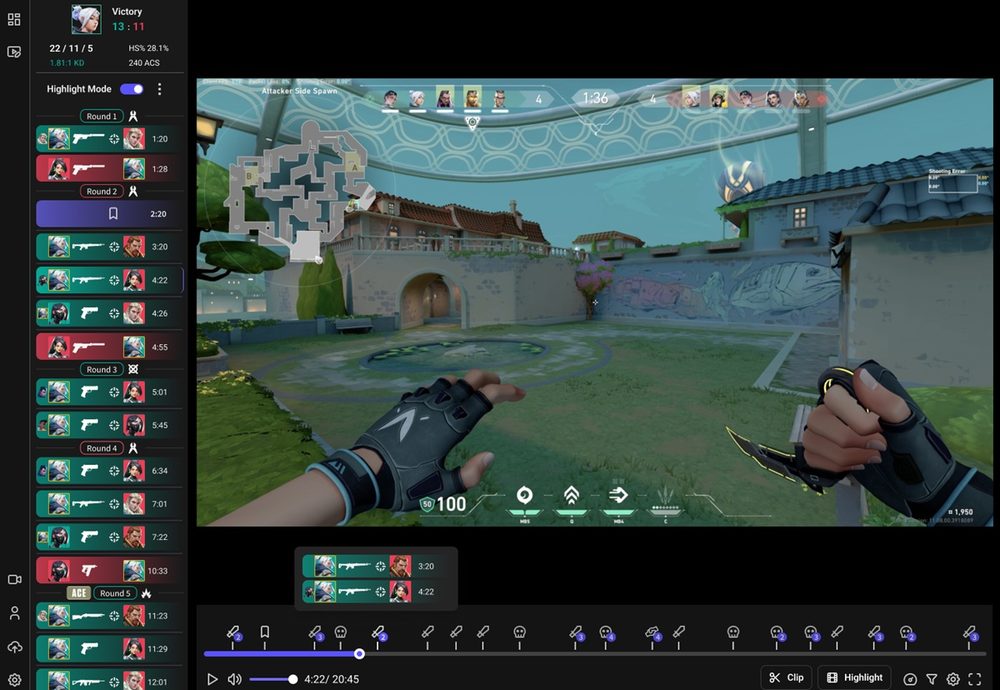Screen dimensions: 1000x690
Task: Click the camera recording icon in sidebar
Action: pos(14,579)
